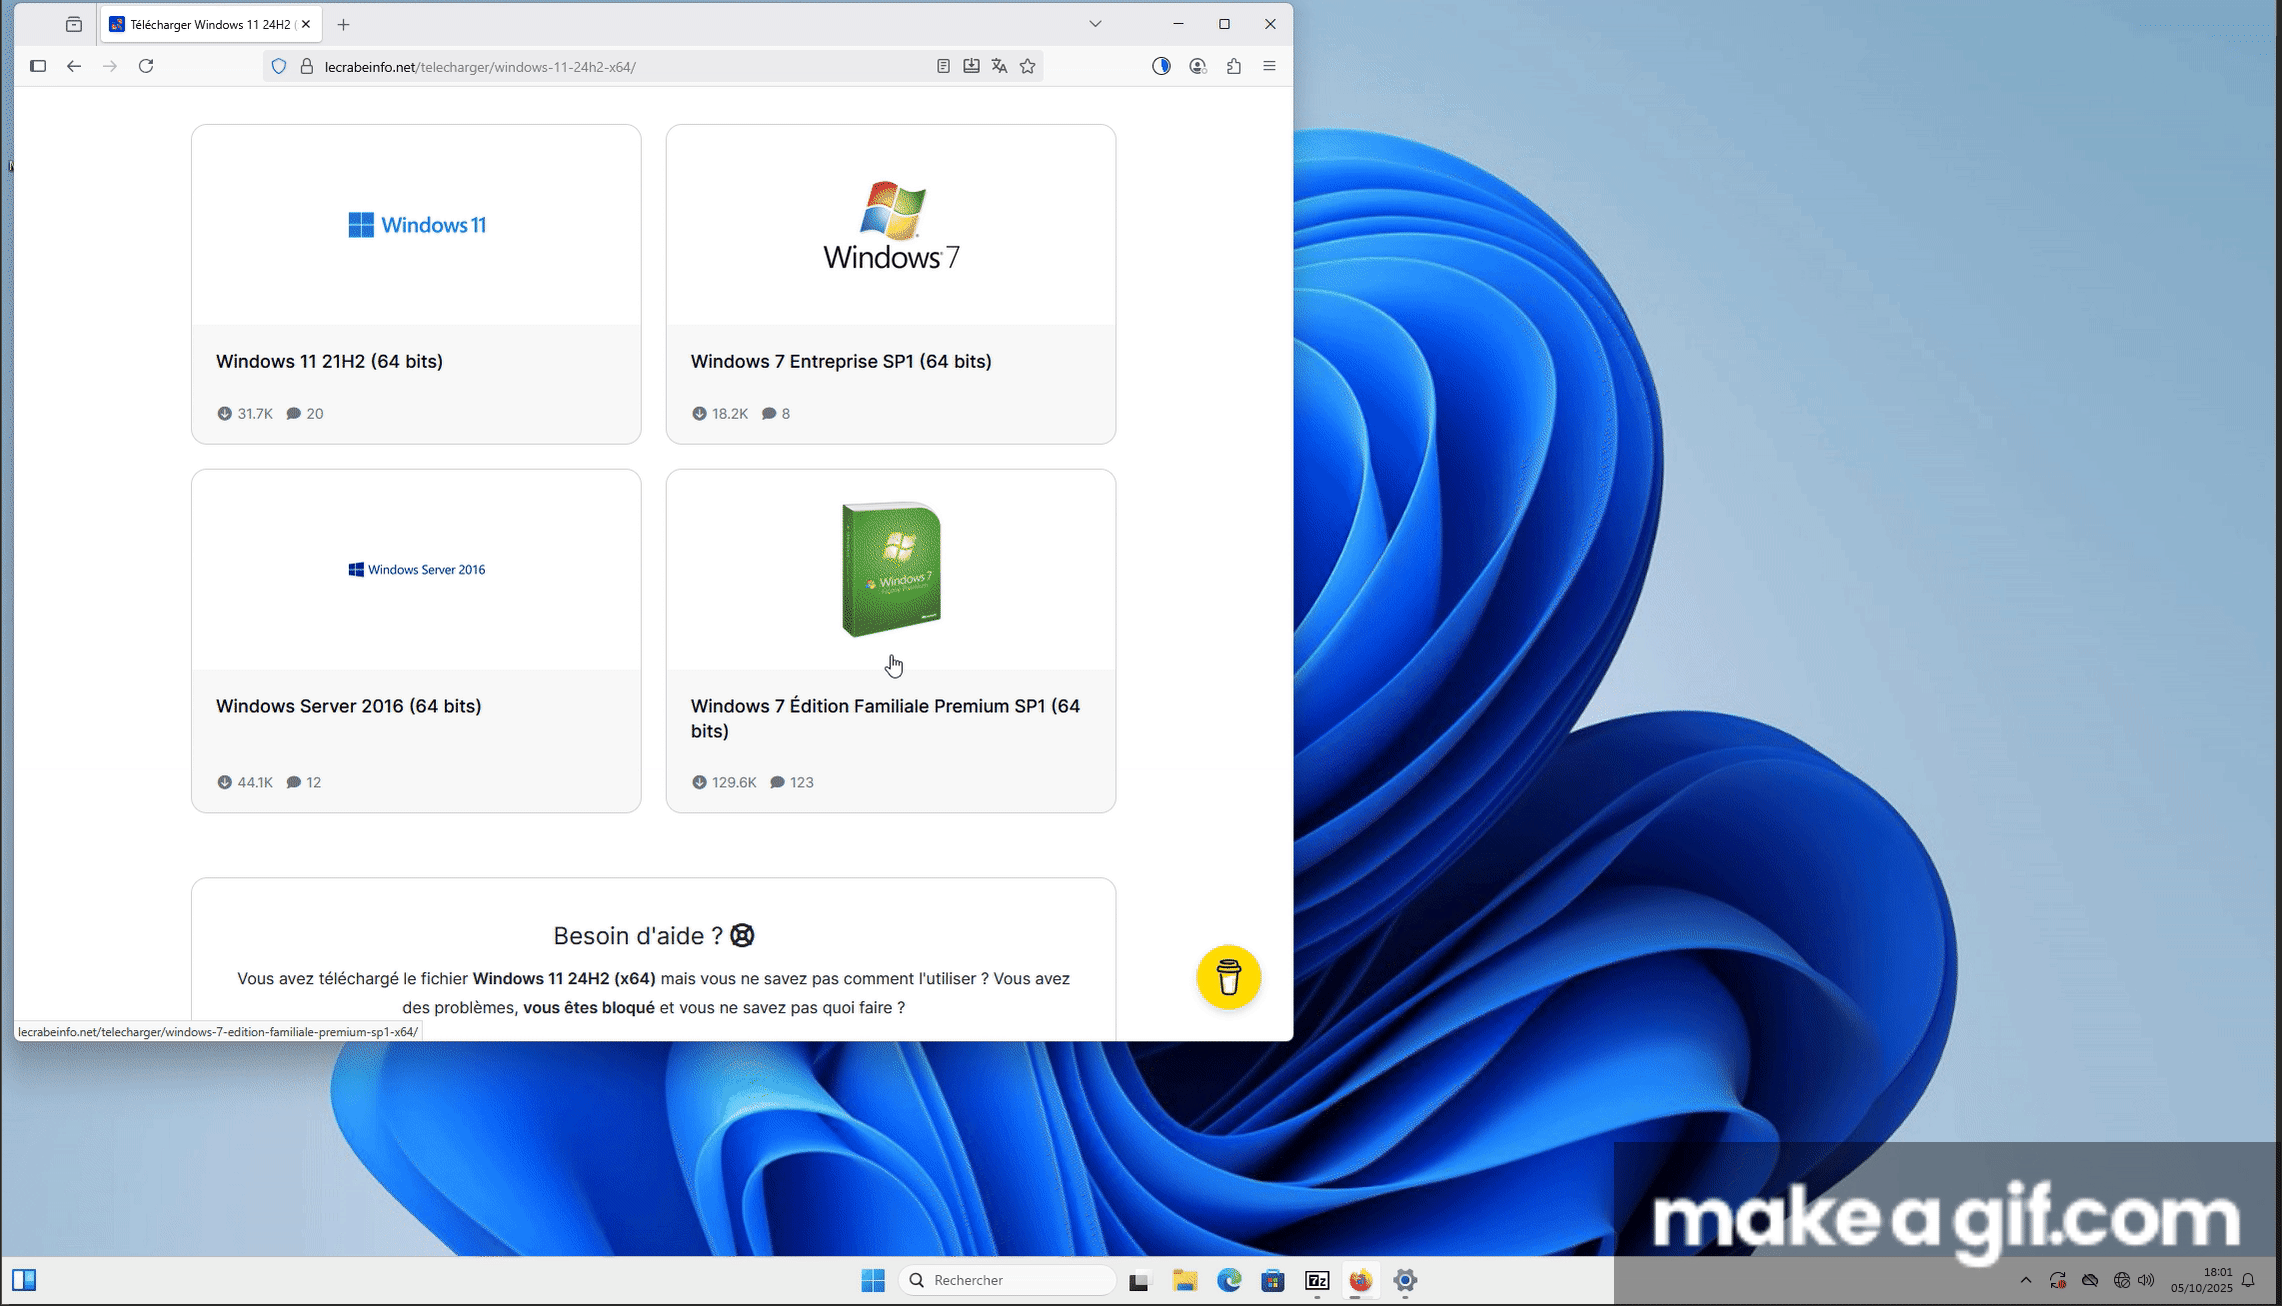Click the Windows Server 2016 logo thumbnail
The height and width of the screenshot is (1306, 2282).
(416, 569)
